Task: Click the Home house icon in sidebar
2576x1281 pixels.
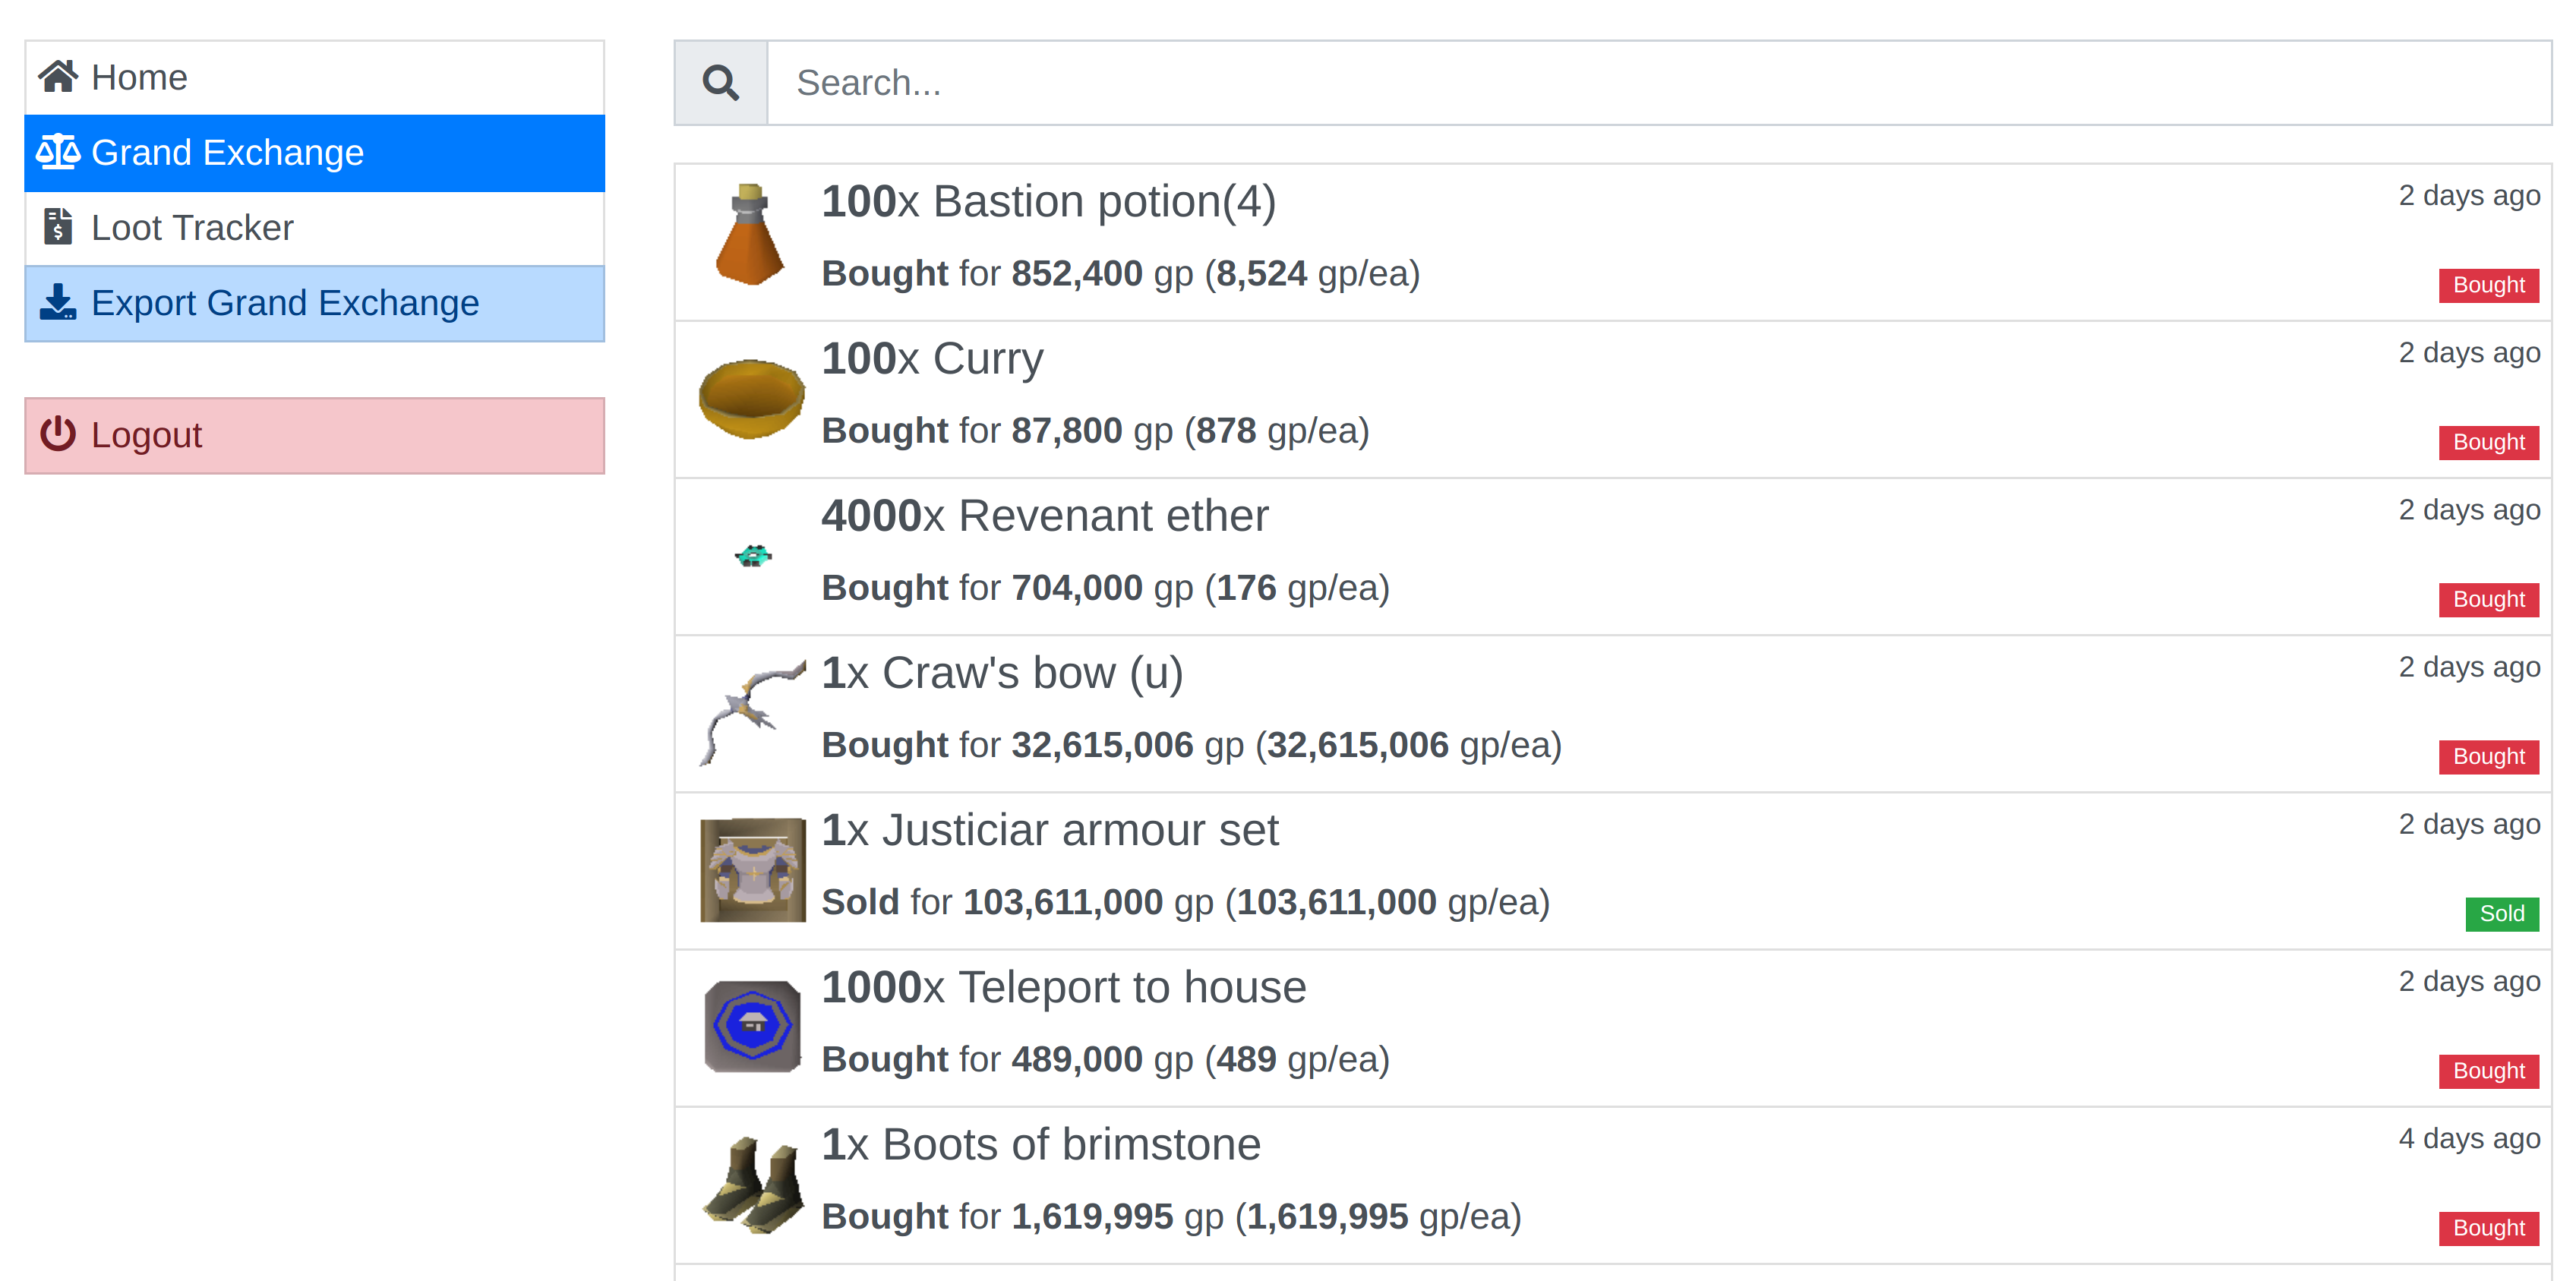Action: (59, 75)
